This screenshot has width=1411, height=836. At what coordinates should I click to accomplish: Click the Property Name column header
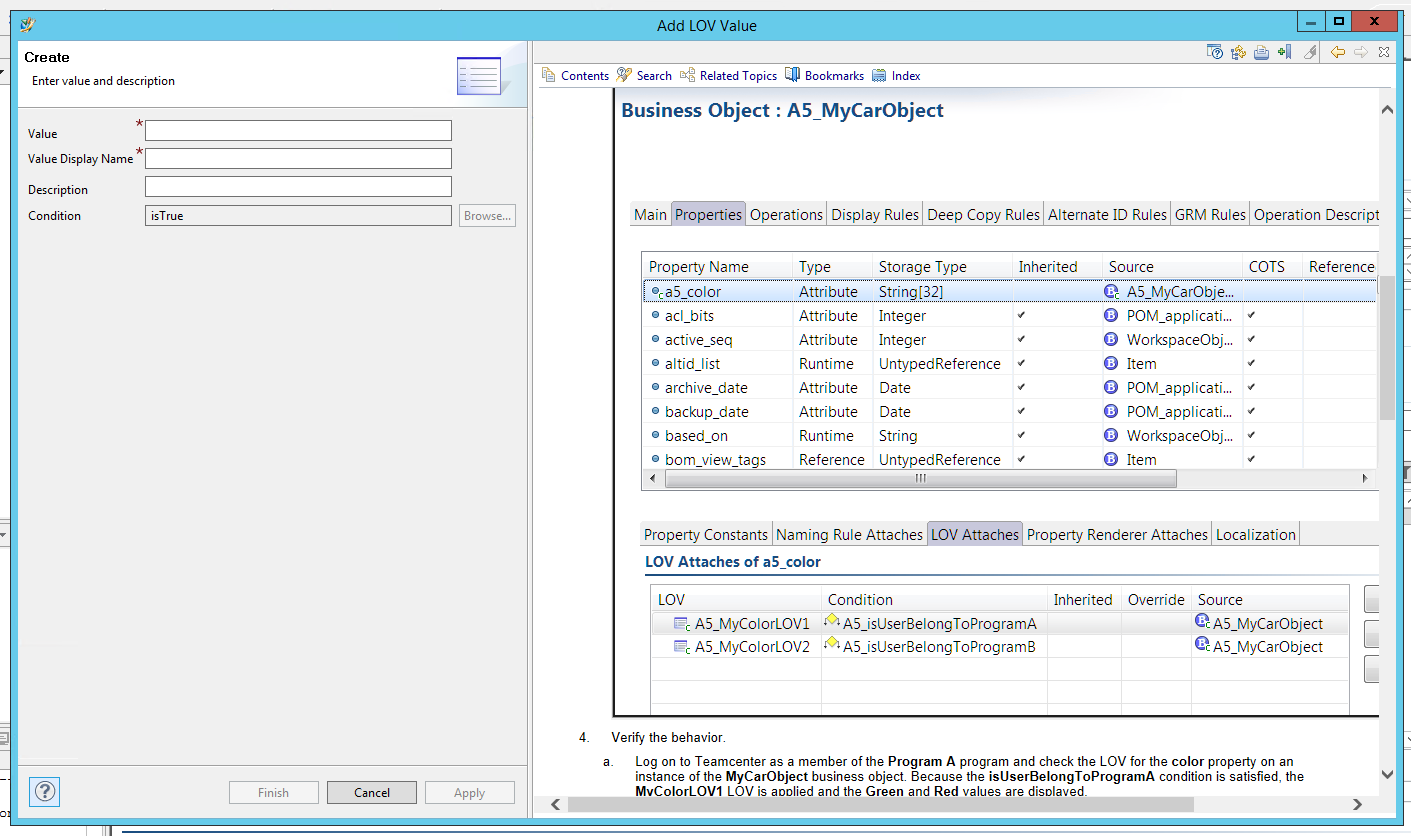coord(718,266)
